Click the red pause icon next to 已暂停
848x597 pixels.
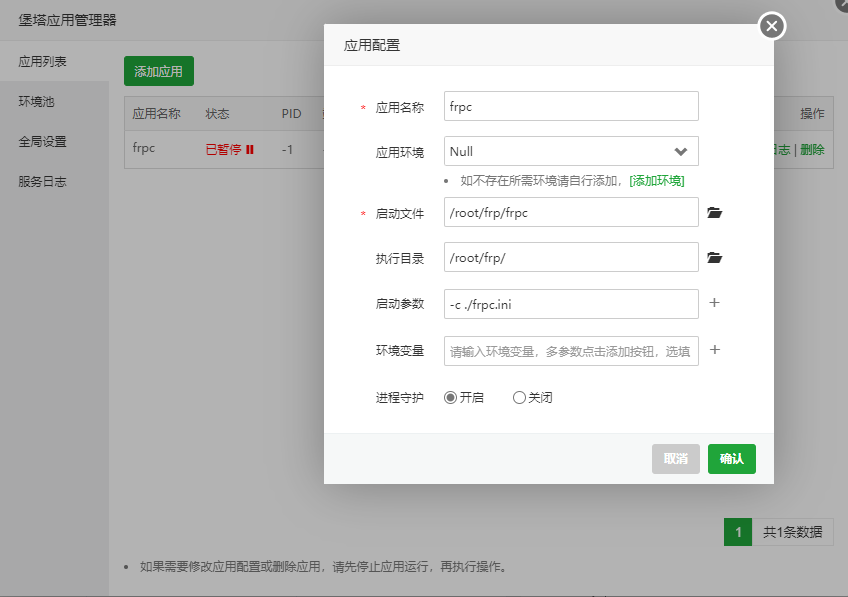[x=249, y=150]
